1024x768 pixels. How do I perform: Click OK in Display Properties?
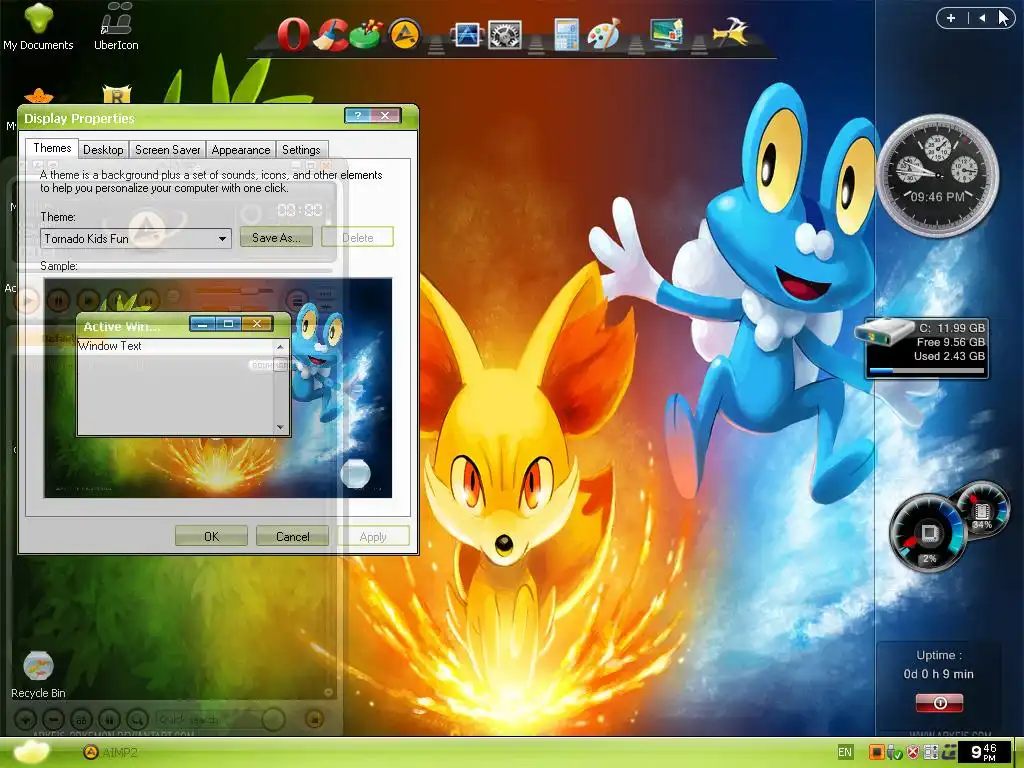211,536
